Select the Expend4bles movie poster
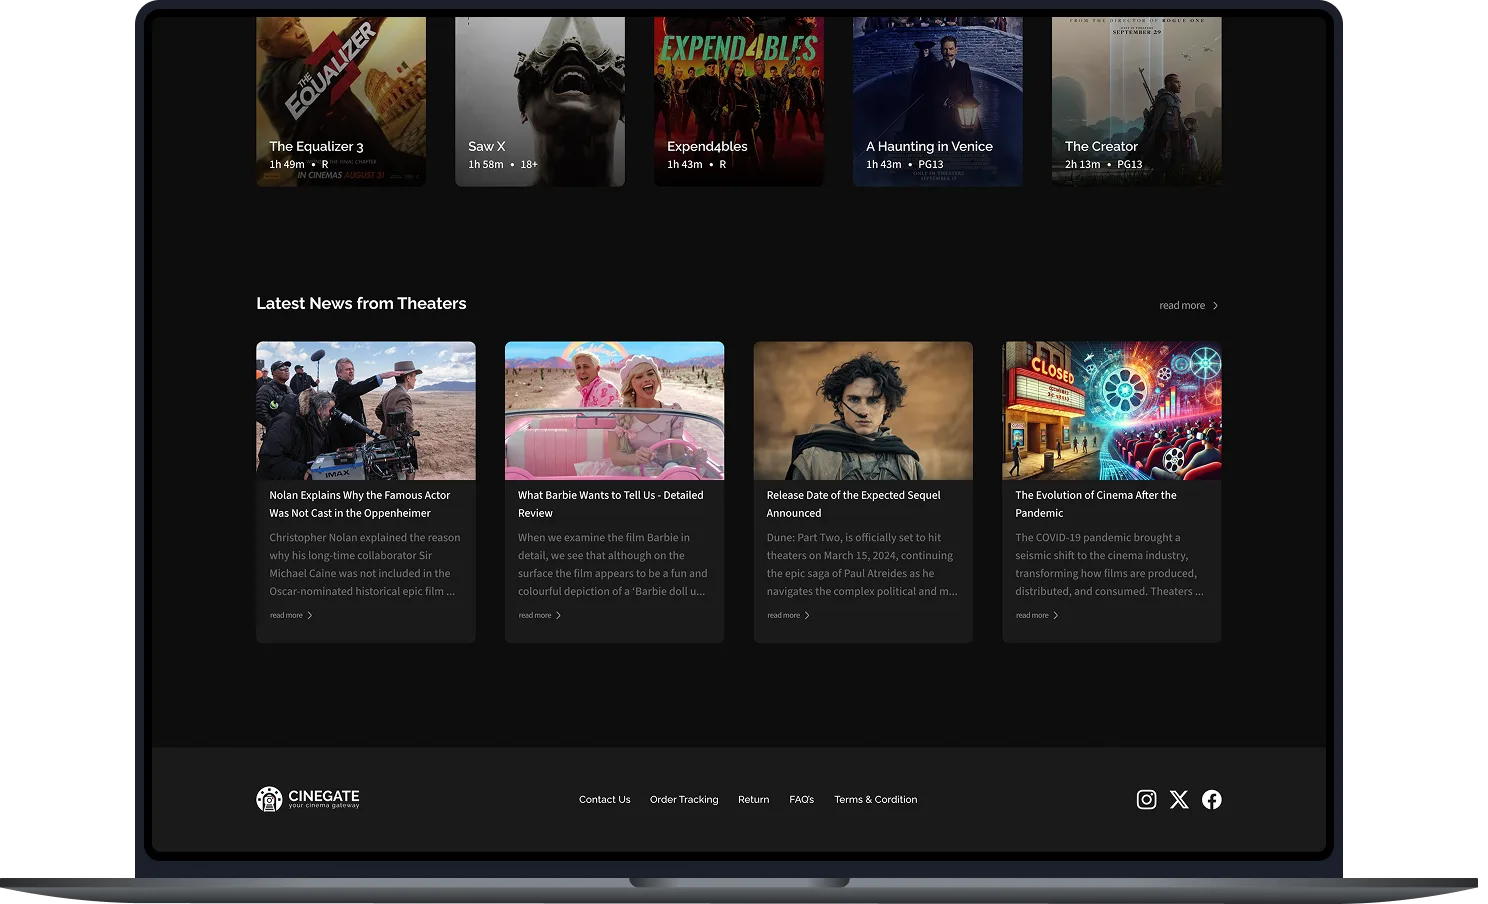This screenshot has height=904, width=1488. tap(739, 101)
